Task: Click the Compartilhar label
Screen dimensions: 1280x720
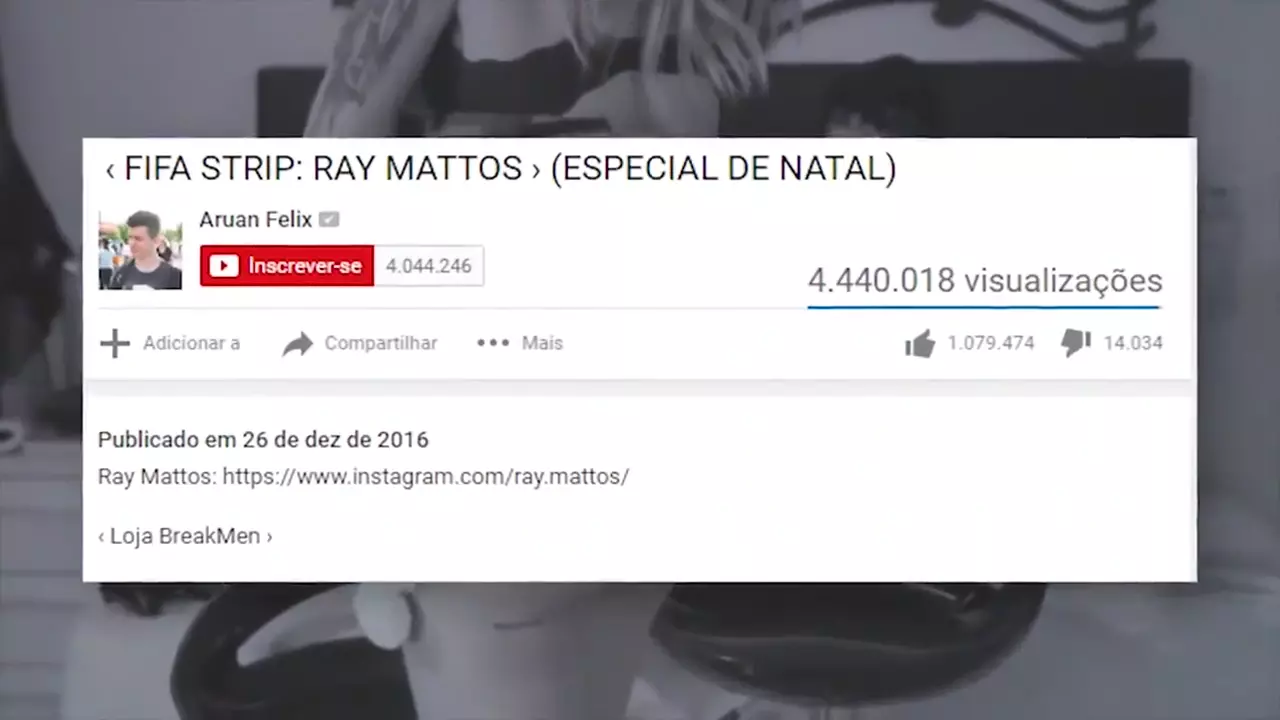Action: click(381, 343)
